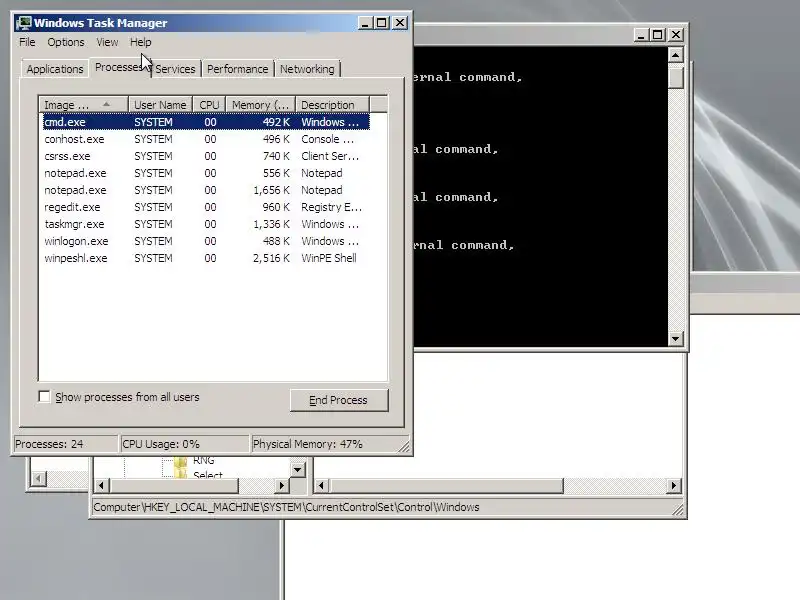The image size is (800, 600).
Task: Select the winlogon.exe process
Action: (x=206, y=241)
